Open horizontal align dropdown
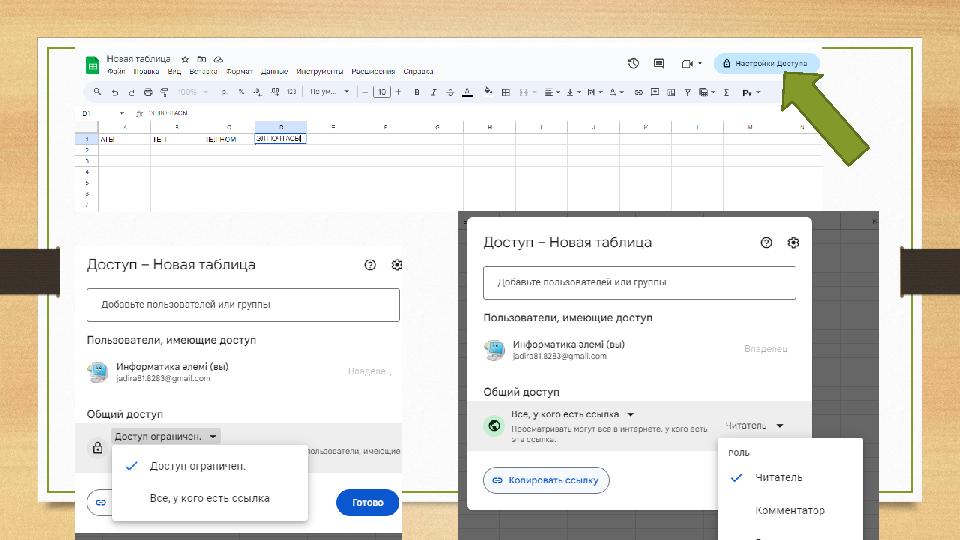Viewport: 960px width, 540px height. click(x=552, y=92)
